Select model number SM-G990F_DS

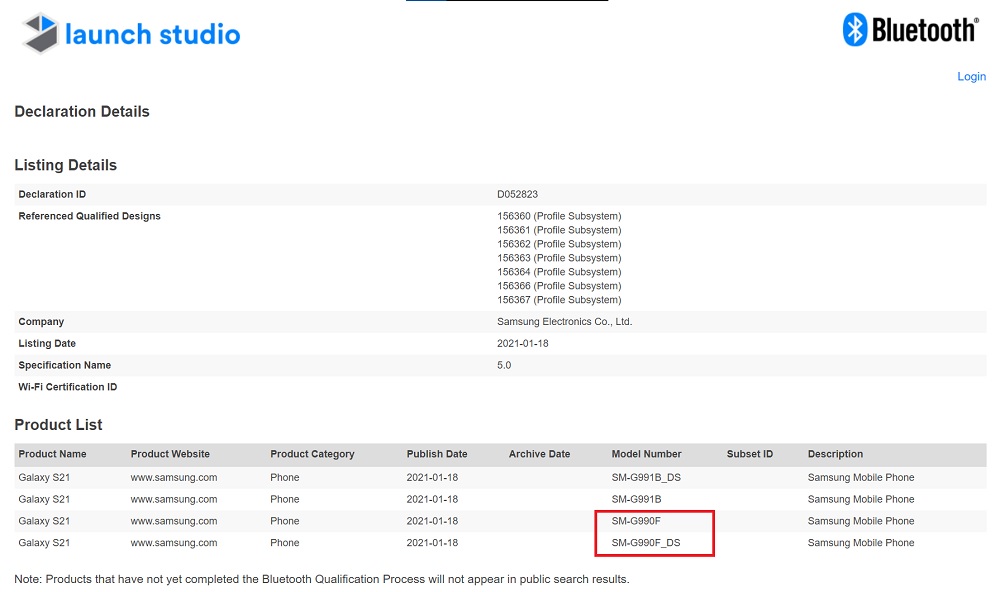click(x=646, y=543)
